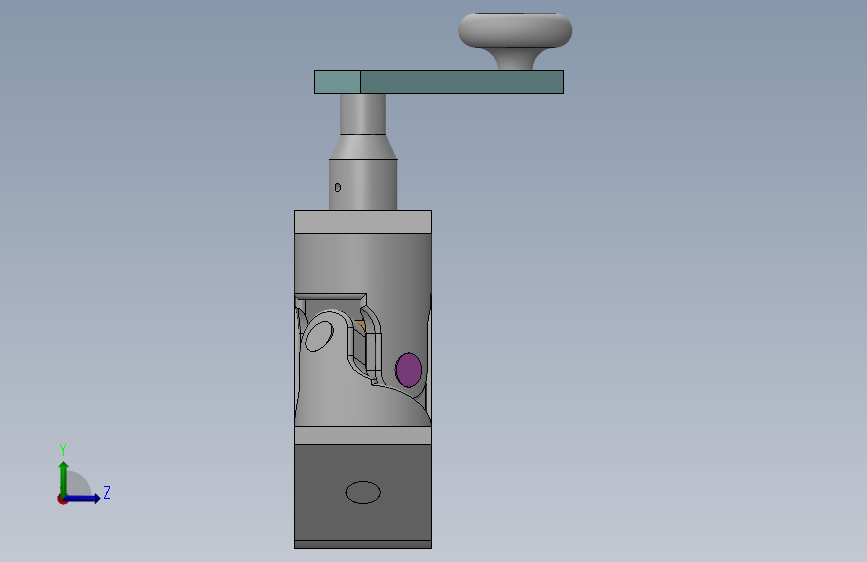
Task: Click the red origin of the triad
Action: click(x=62, y=499)
